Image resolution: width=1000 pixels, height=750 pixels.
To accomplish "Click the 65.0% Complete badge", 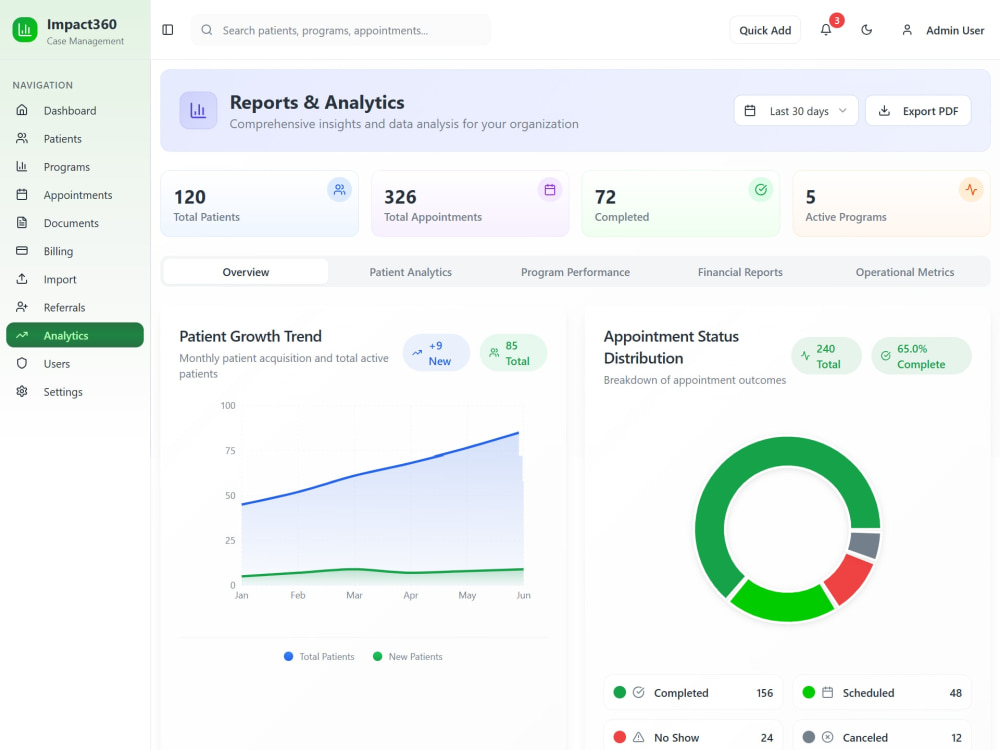I will pyautogui.click(x=921, y=356).
